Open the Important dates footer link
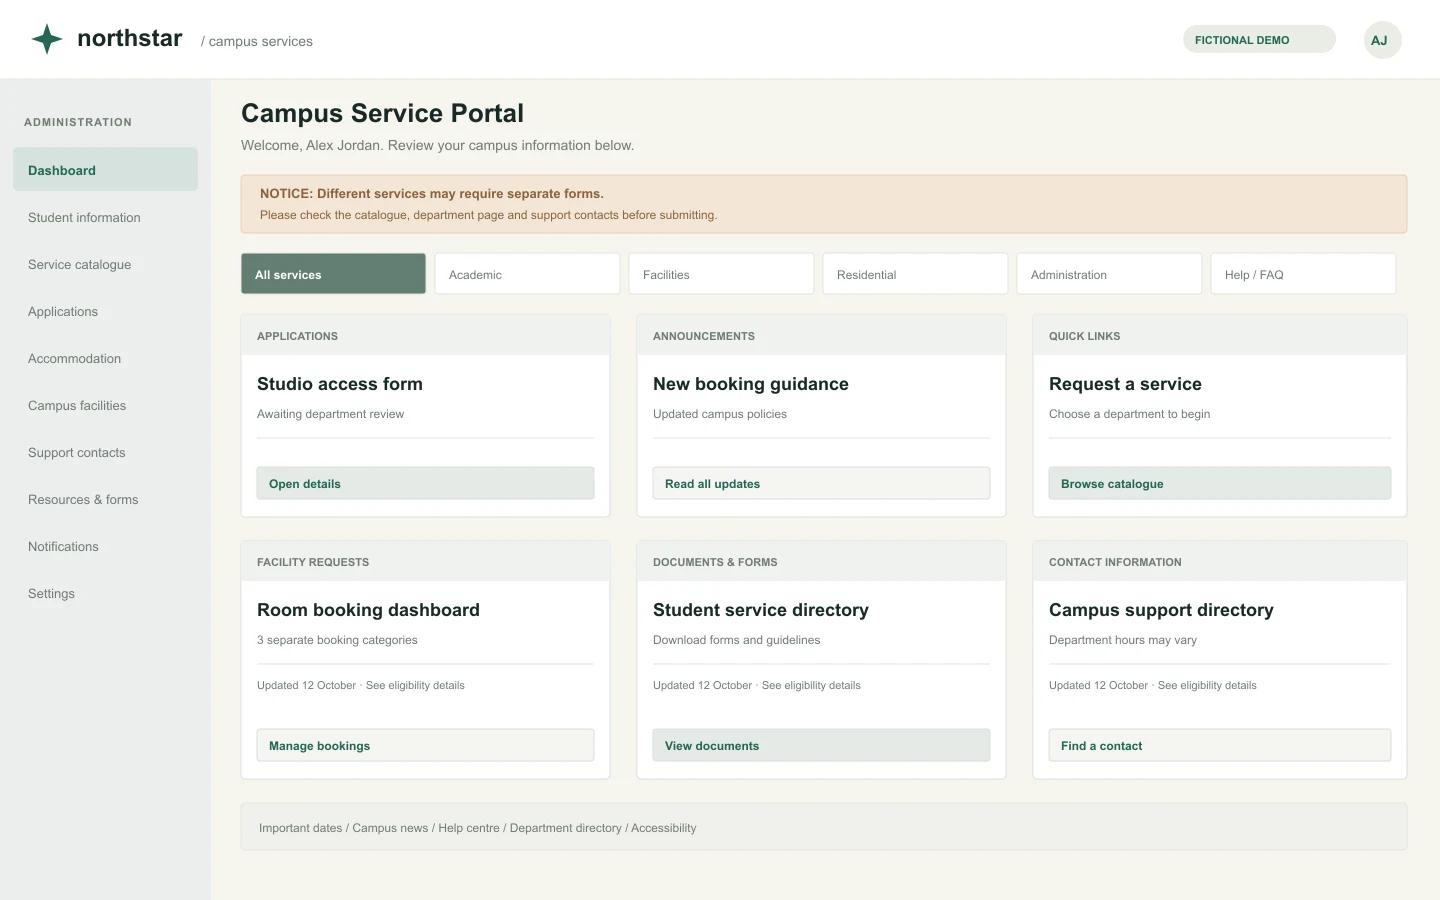This screenshot has width=1440, height=900. [x=300, y=828]
